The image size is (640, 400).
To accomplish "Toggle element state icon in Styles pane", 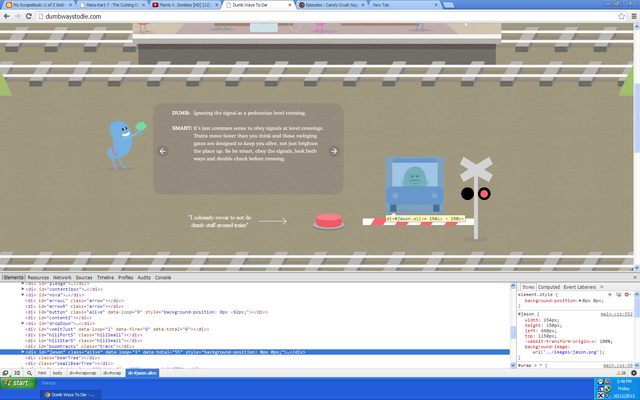I will point(619,294).
